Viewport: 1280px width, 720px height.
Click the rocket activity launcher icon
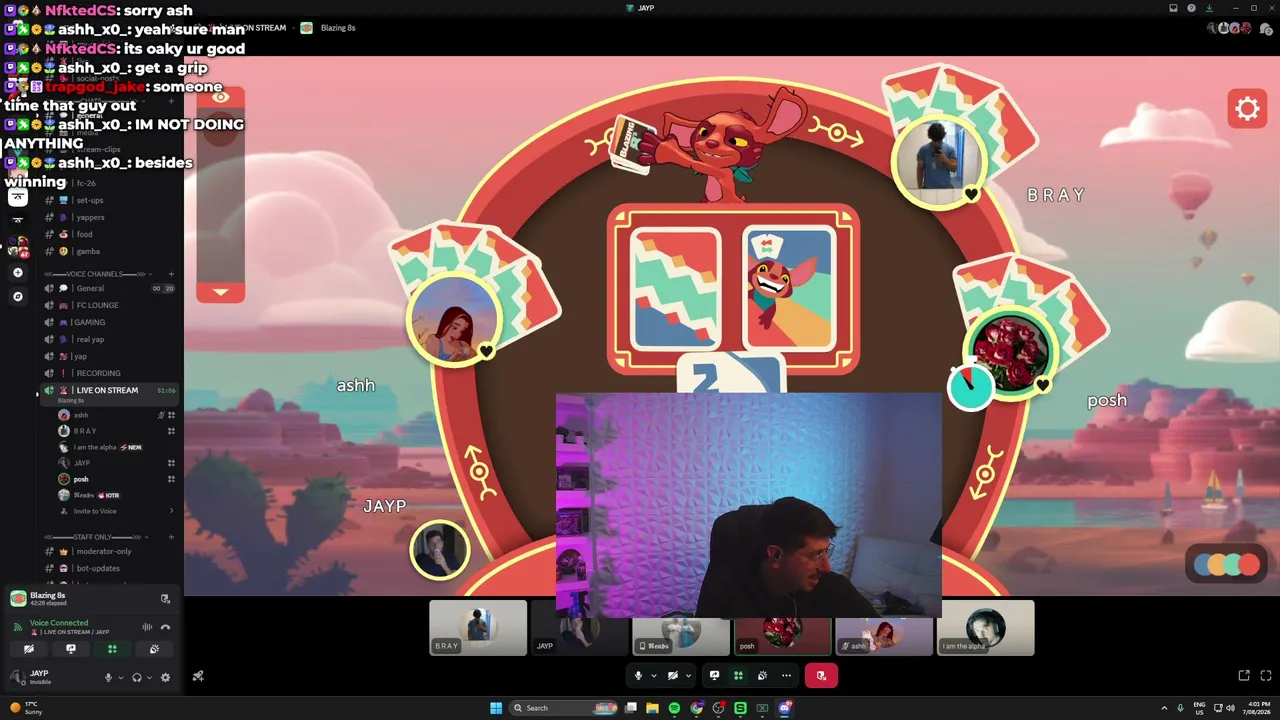(x=198, y=676)
